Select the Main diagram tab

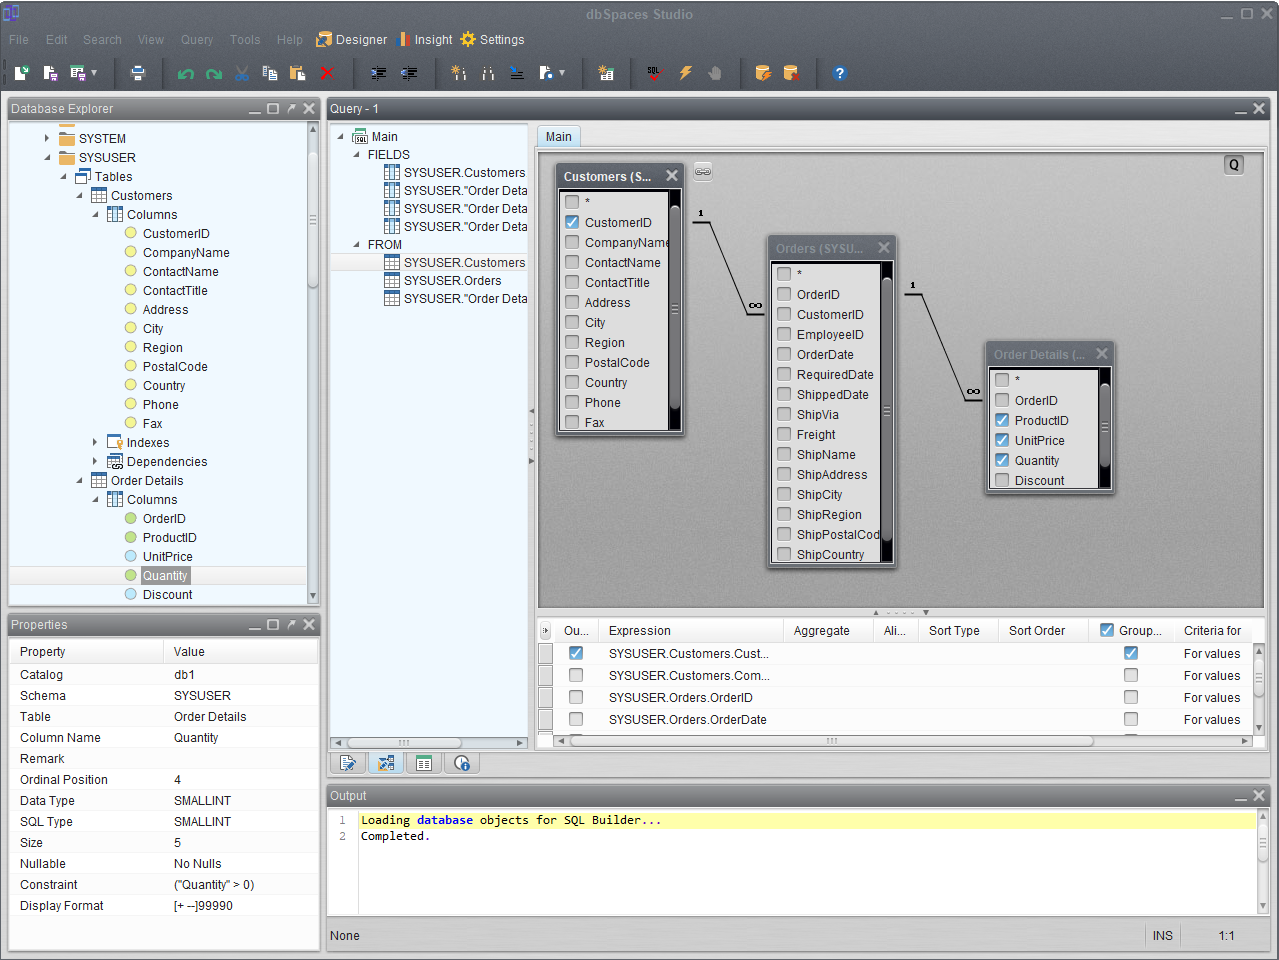[x=558, y=137]
